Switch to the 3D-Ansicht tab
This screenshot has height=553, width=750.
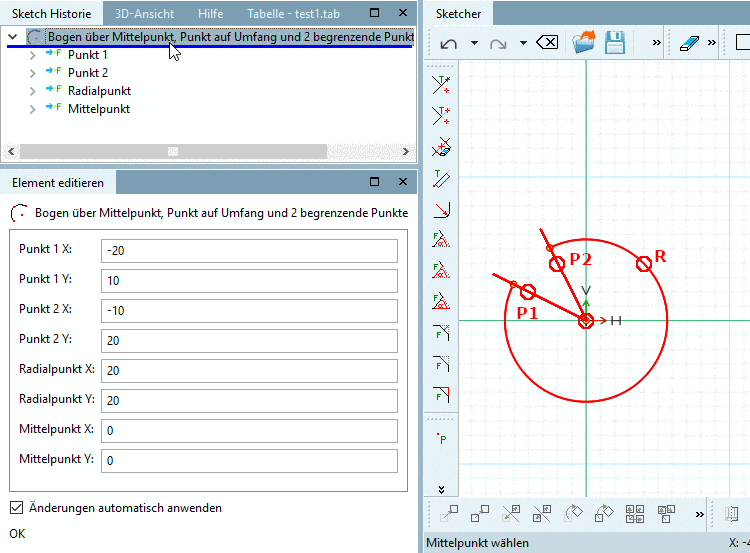pos(144,13)
